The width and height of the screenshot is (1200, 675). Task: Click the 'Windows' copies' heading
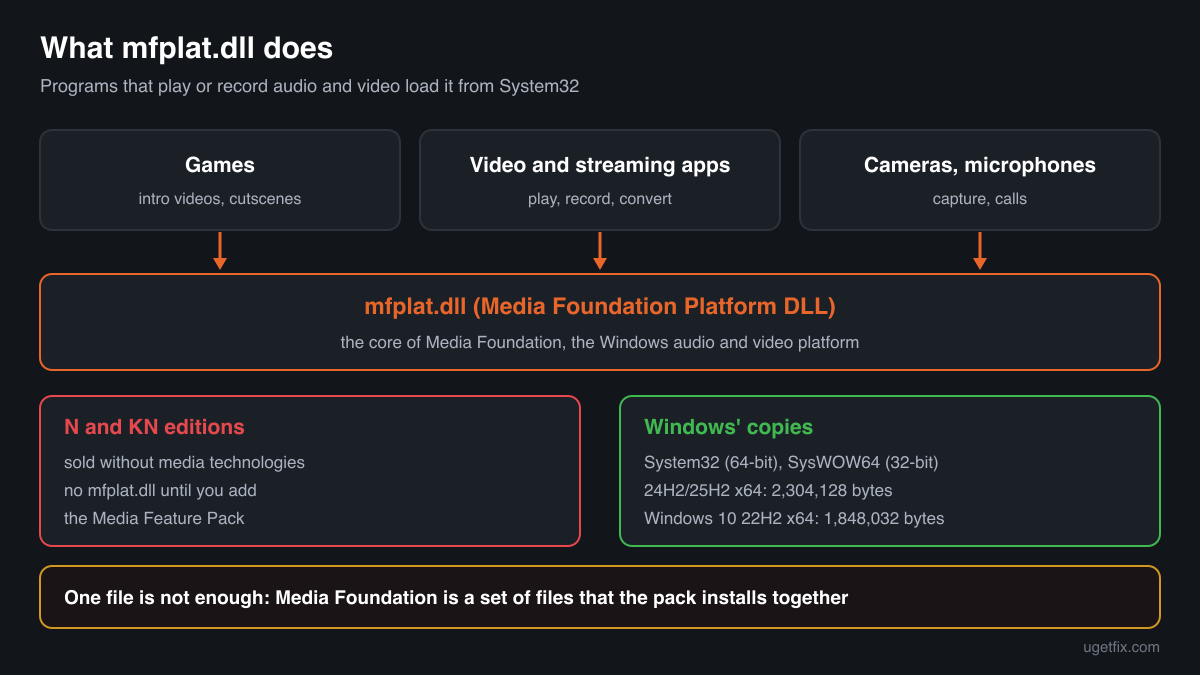(x=729, y=427)
